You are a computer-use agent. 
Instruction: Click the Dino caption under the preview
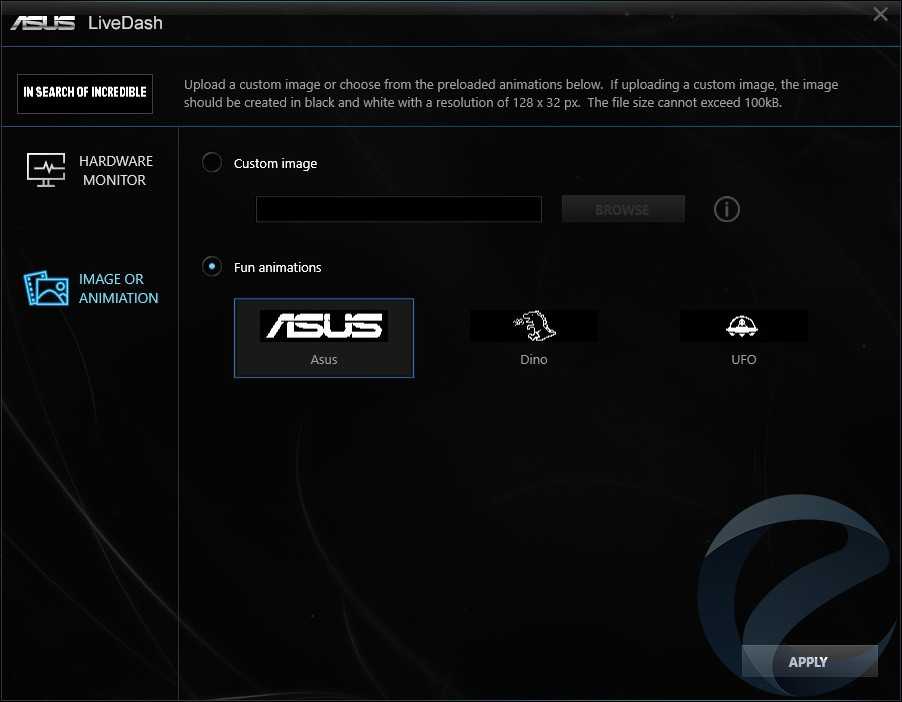click(x=534, y=360)
